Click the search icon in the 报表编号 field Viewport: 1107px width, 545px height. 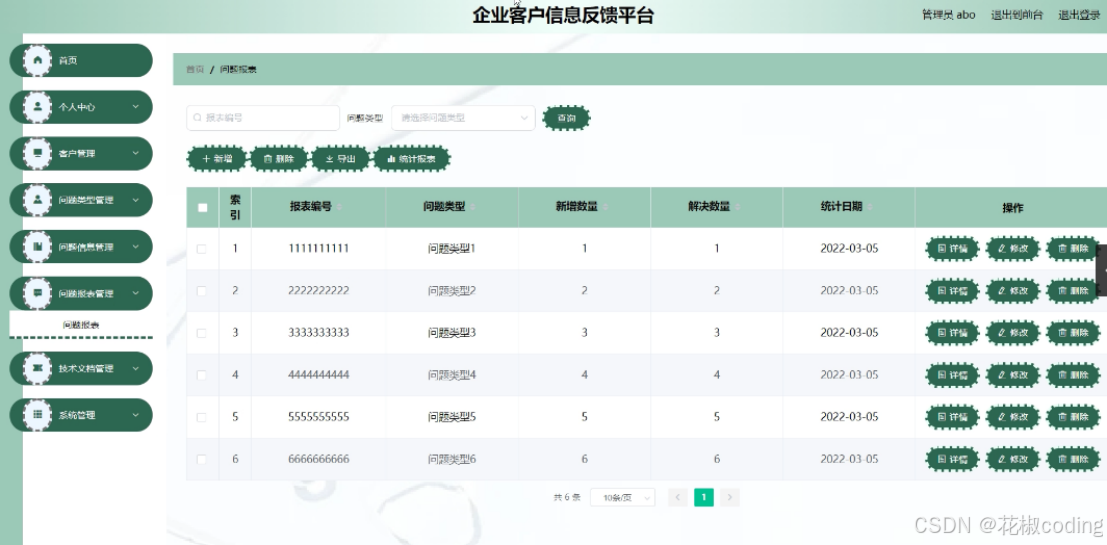click(x=197, y=118)
